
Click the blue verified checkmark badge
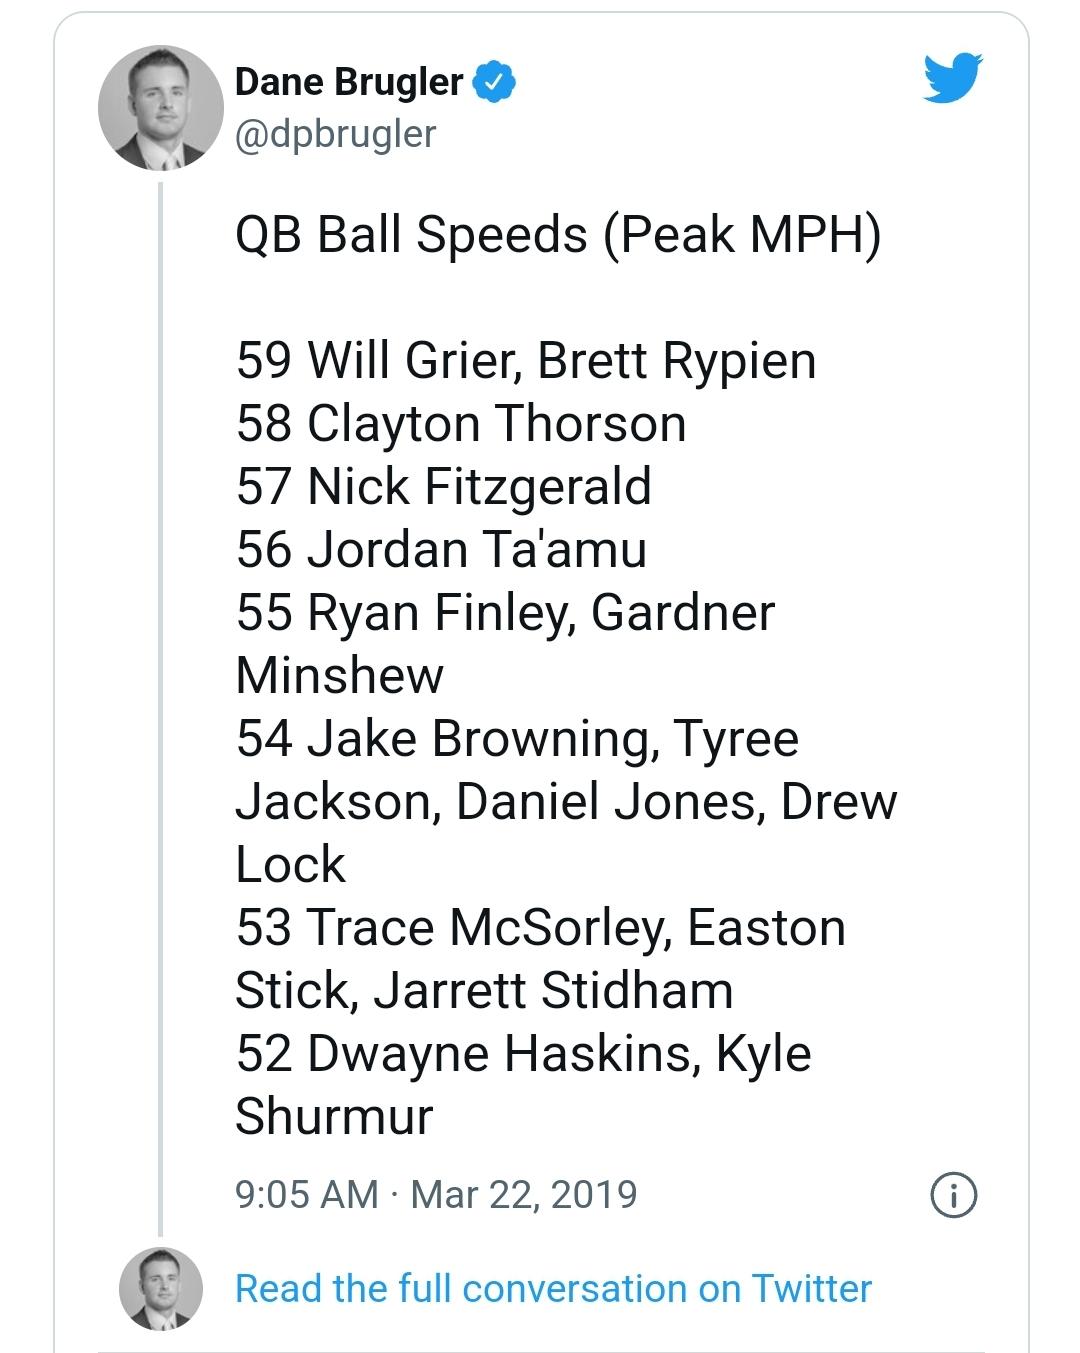(494, 81)
